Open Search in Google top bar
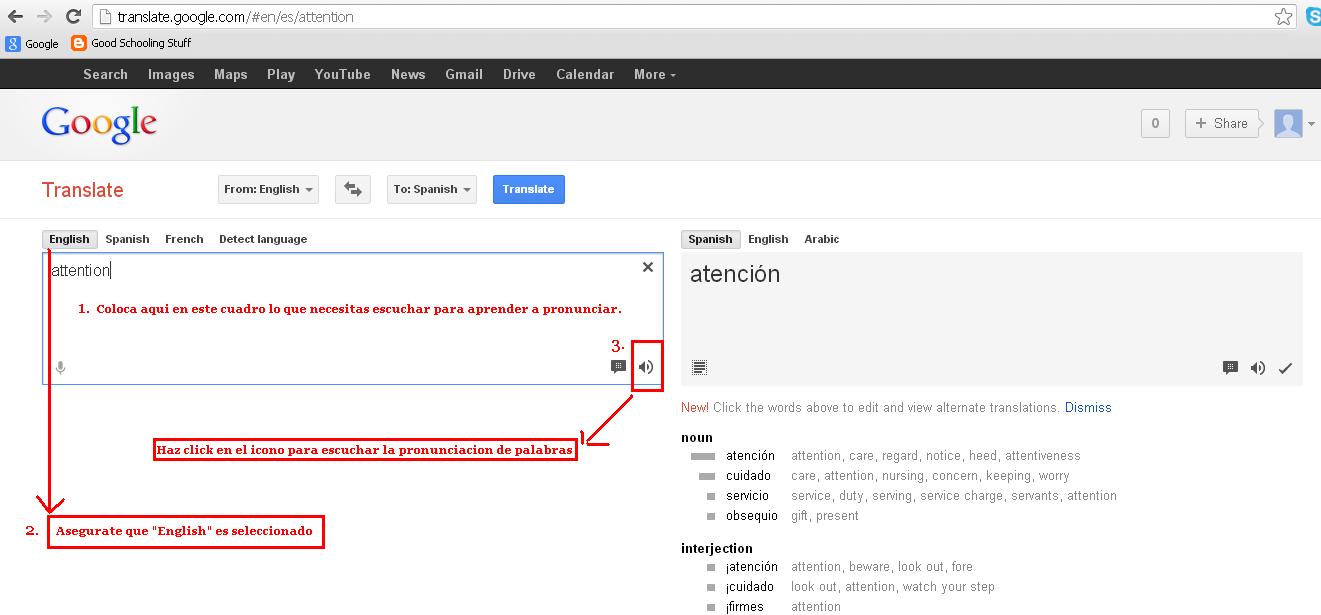This screenshot has width=1321, height=615. point(105,74)
